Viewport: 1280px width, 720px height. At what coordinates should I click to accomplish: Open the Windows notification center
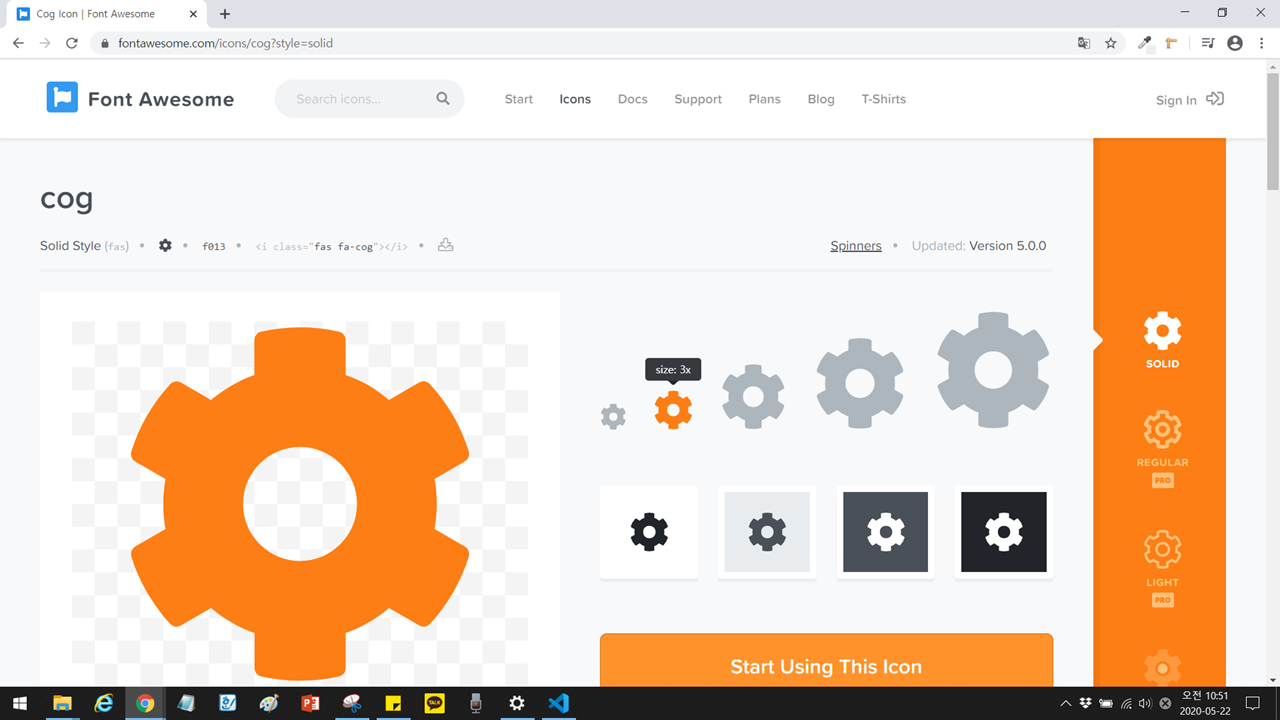[1252, 704]
